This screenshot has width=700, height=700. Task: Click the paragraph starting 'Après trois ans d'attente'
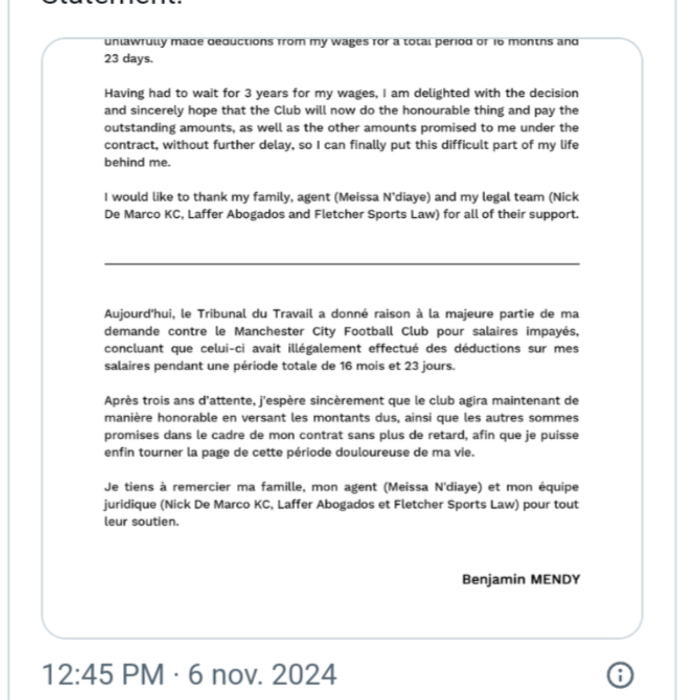pos(341,427)
